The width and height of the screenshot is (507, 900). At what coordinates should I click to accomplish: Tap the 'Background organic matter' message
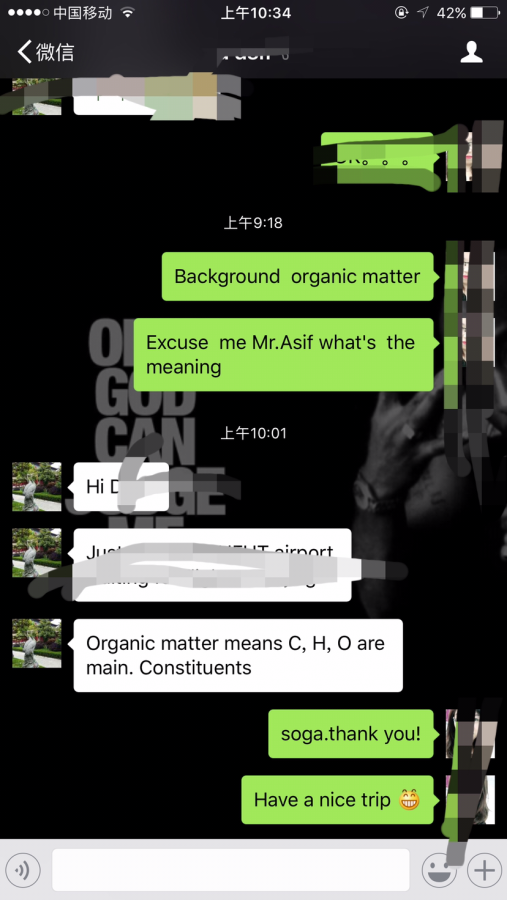click(297, 276)
